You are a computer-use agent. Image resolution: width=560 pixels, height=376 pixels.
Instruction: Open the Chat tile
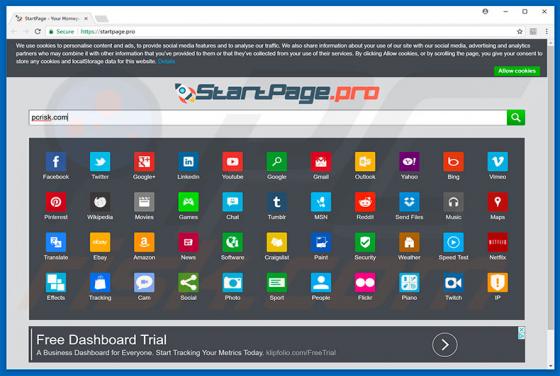[x=232, y=202]
